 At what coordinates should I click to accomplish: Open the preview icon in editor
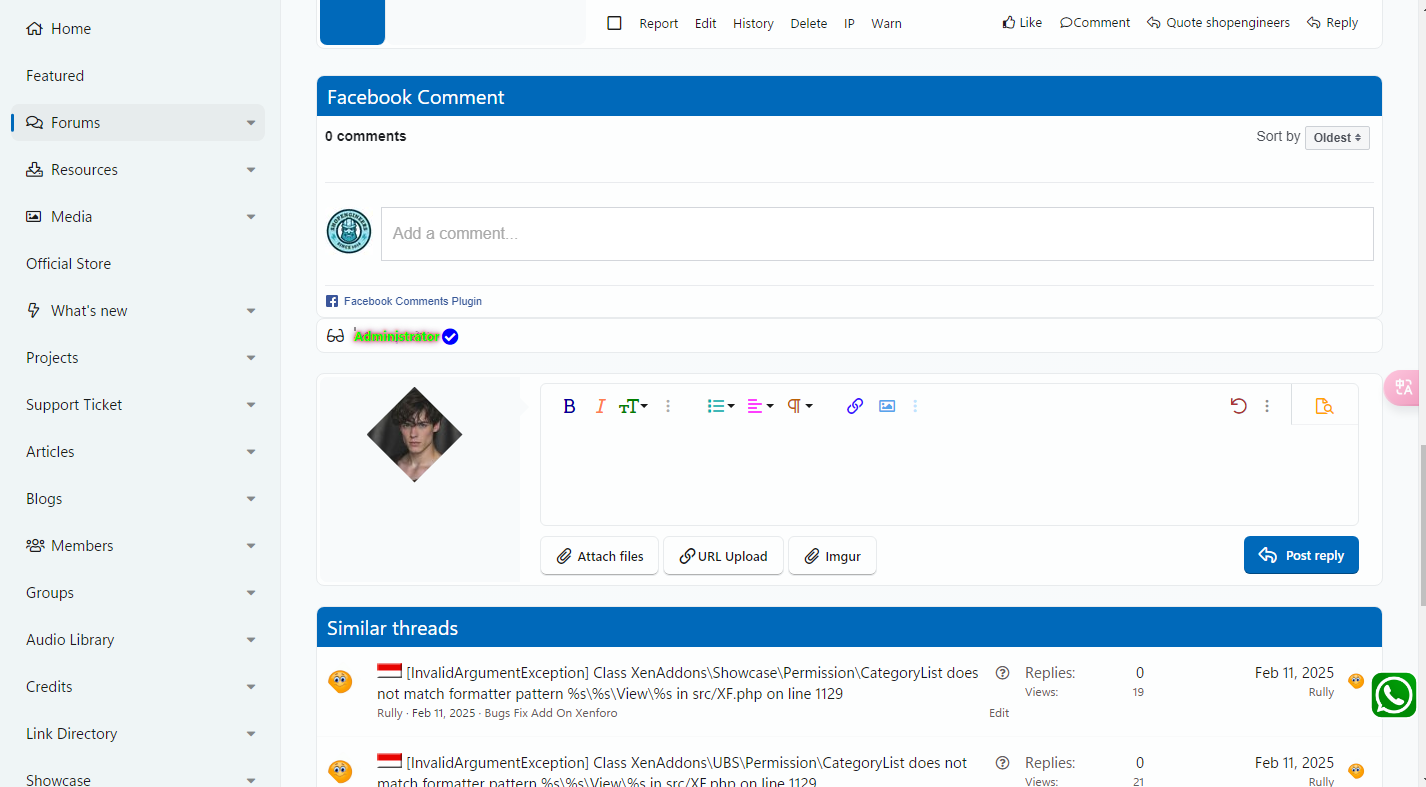click(1324, 406)
